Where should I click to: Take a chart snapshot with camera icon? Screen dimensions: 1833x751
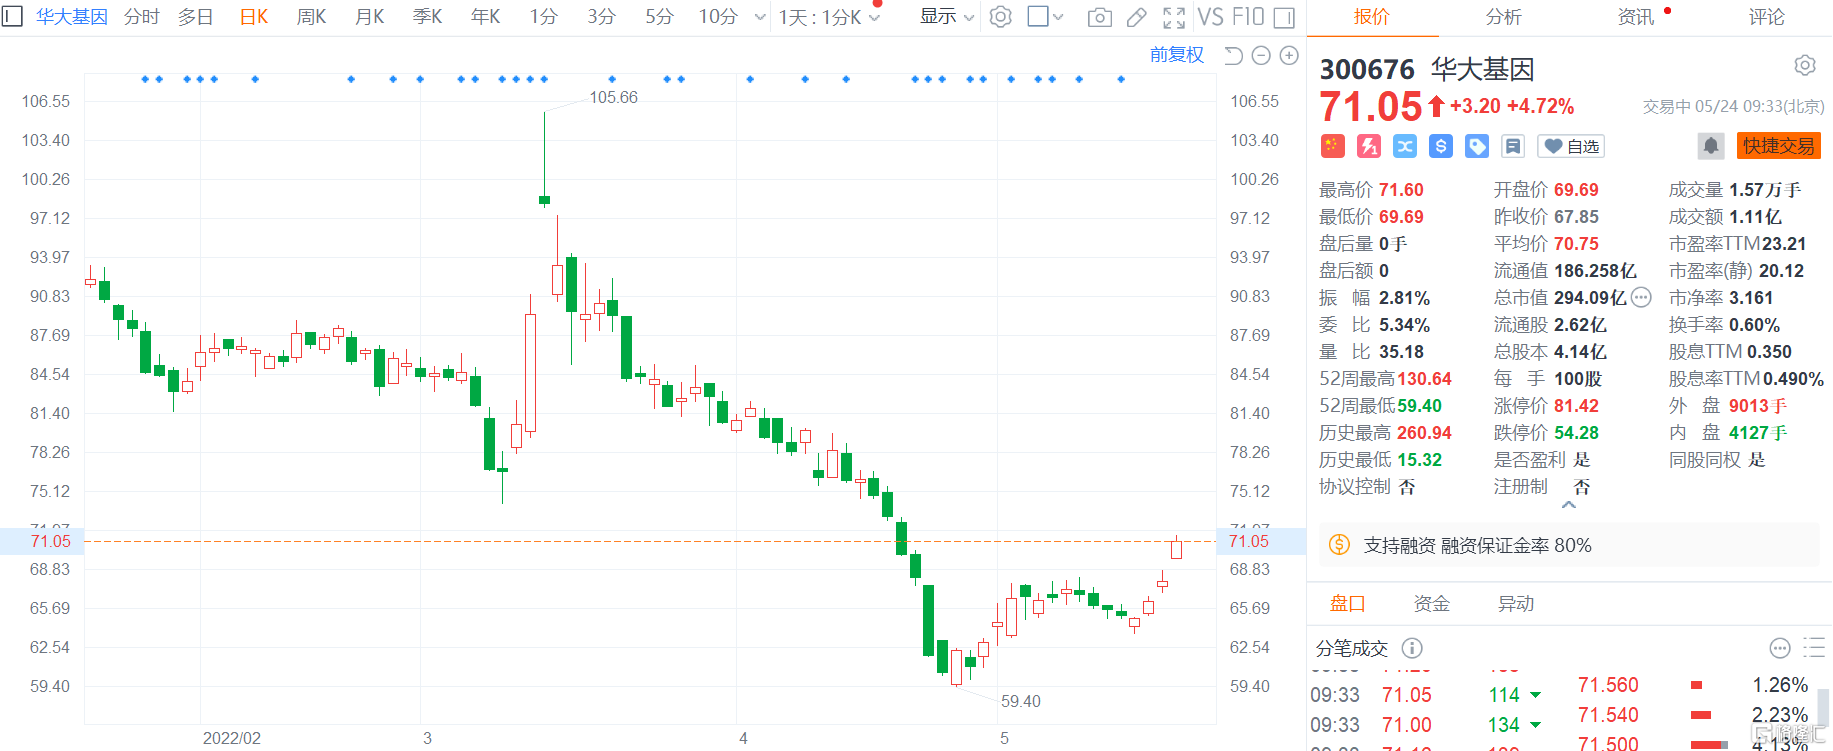click(1099, 17)
